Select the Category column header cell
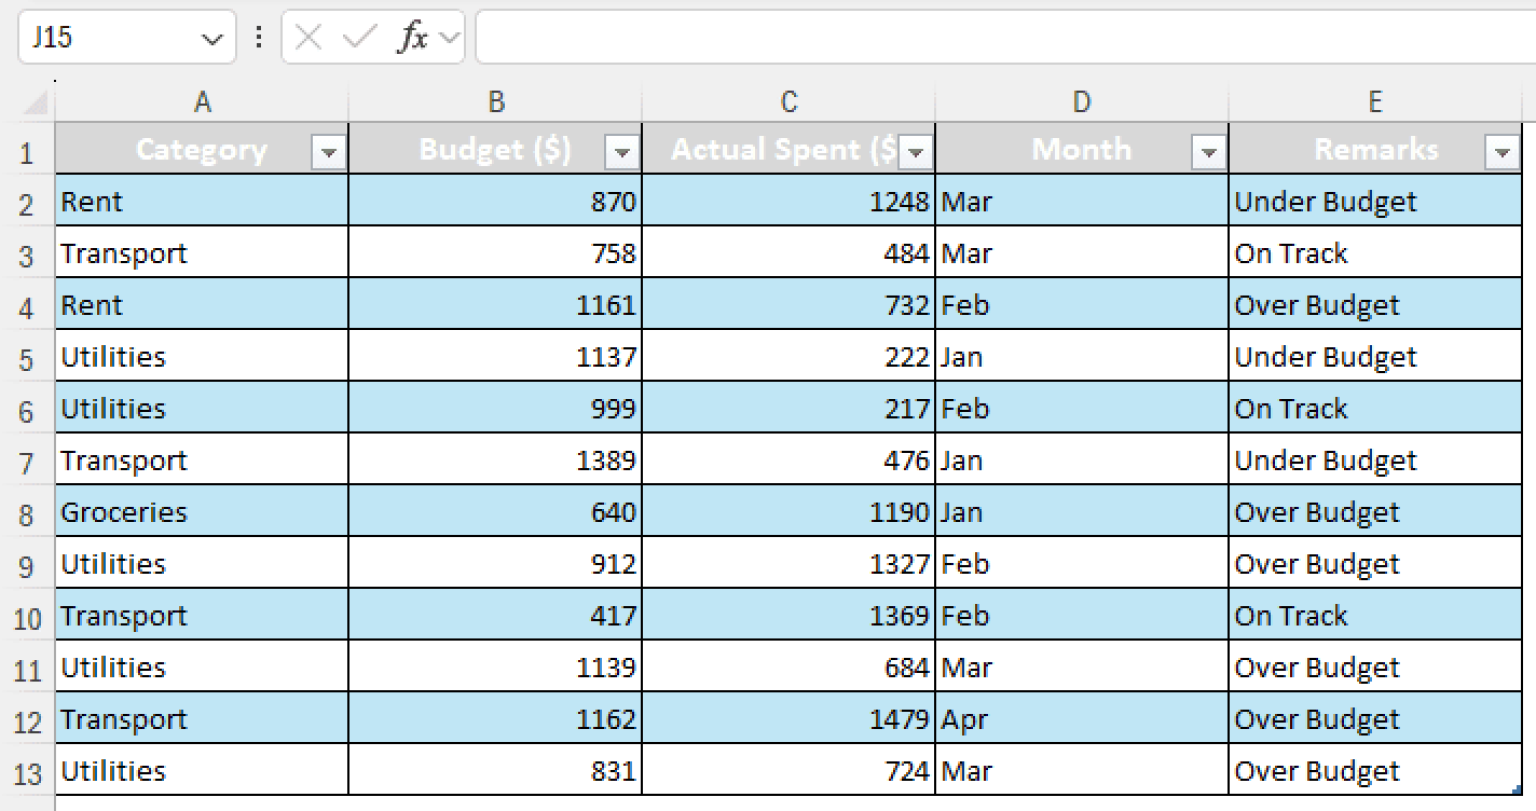The width and height of the screenshot is (1536, 811). (201, 150)
